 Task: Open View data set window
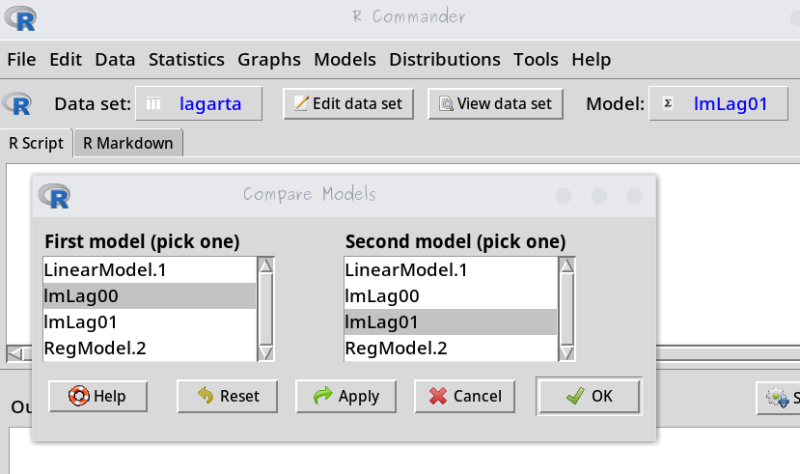pos(496,104)
